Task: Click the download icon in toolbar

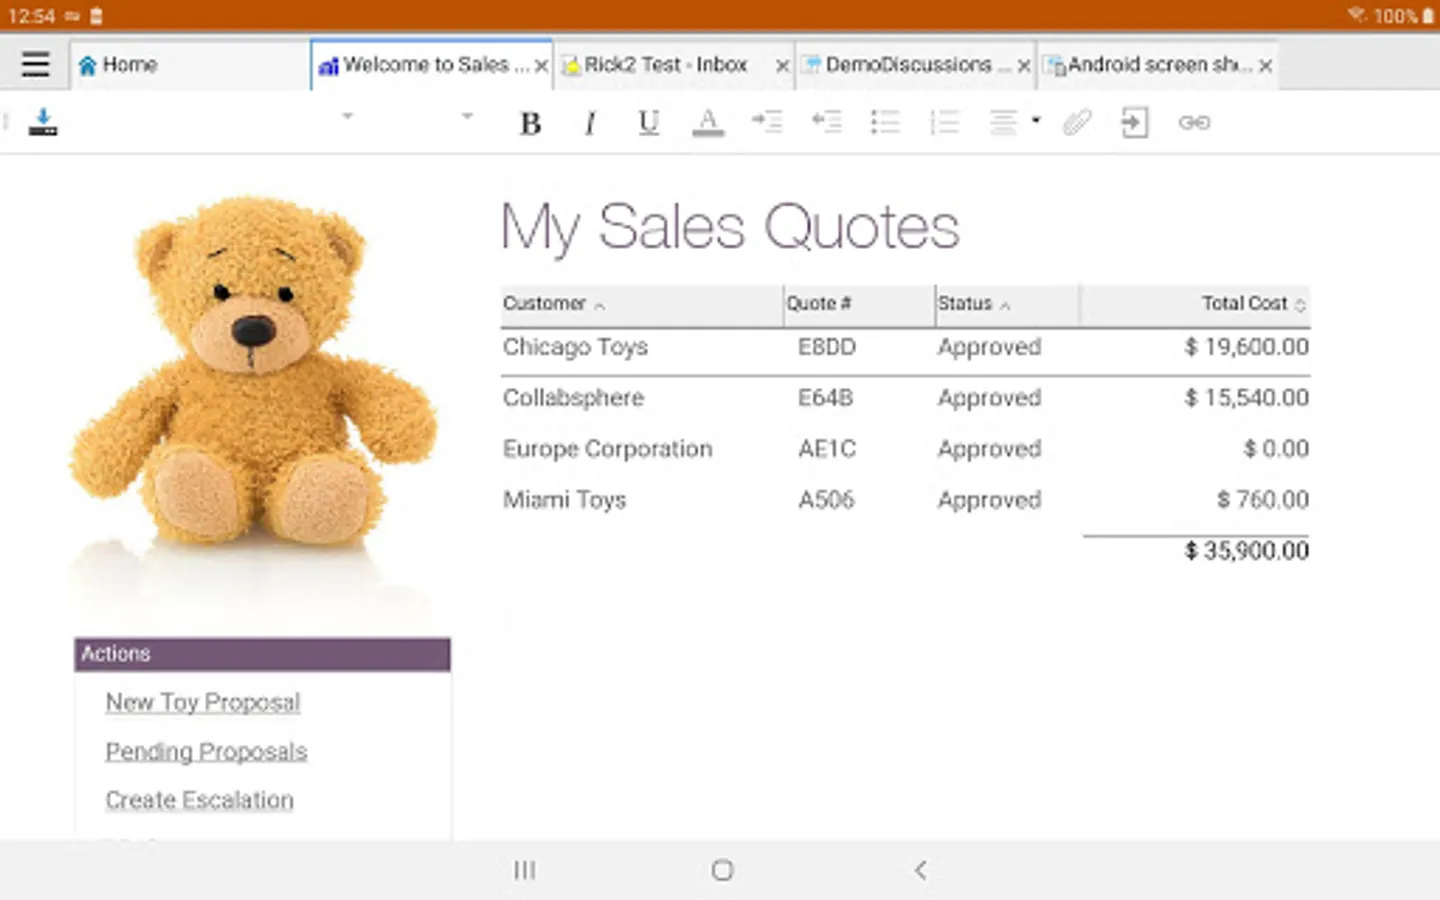Action: point(43,122)
